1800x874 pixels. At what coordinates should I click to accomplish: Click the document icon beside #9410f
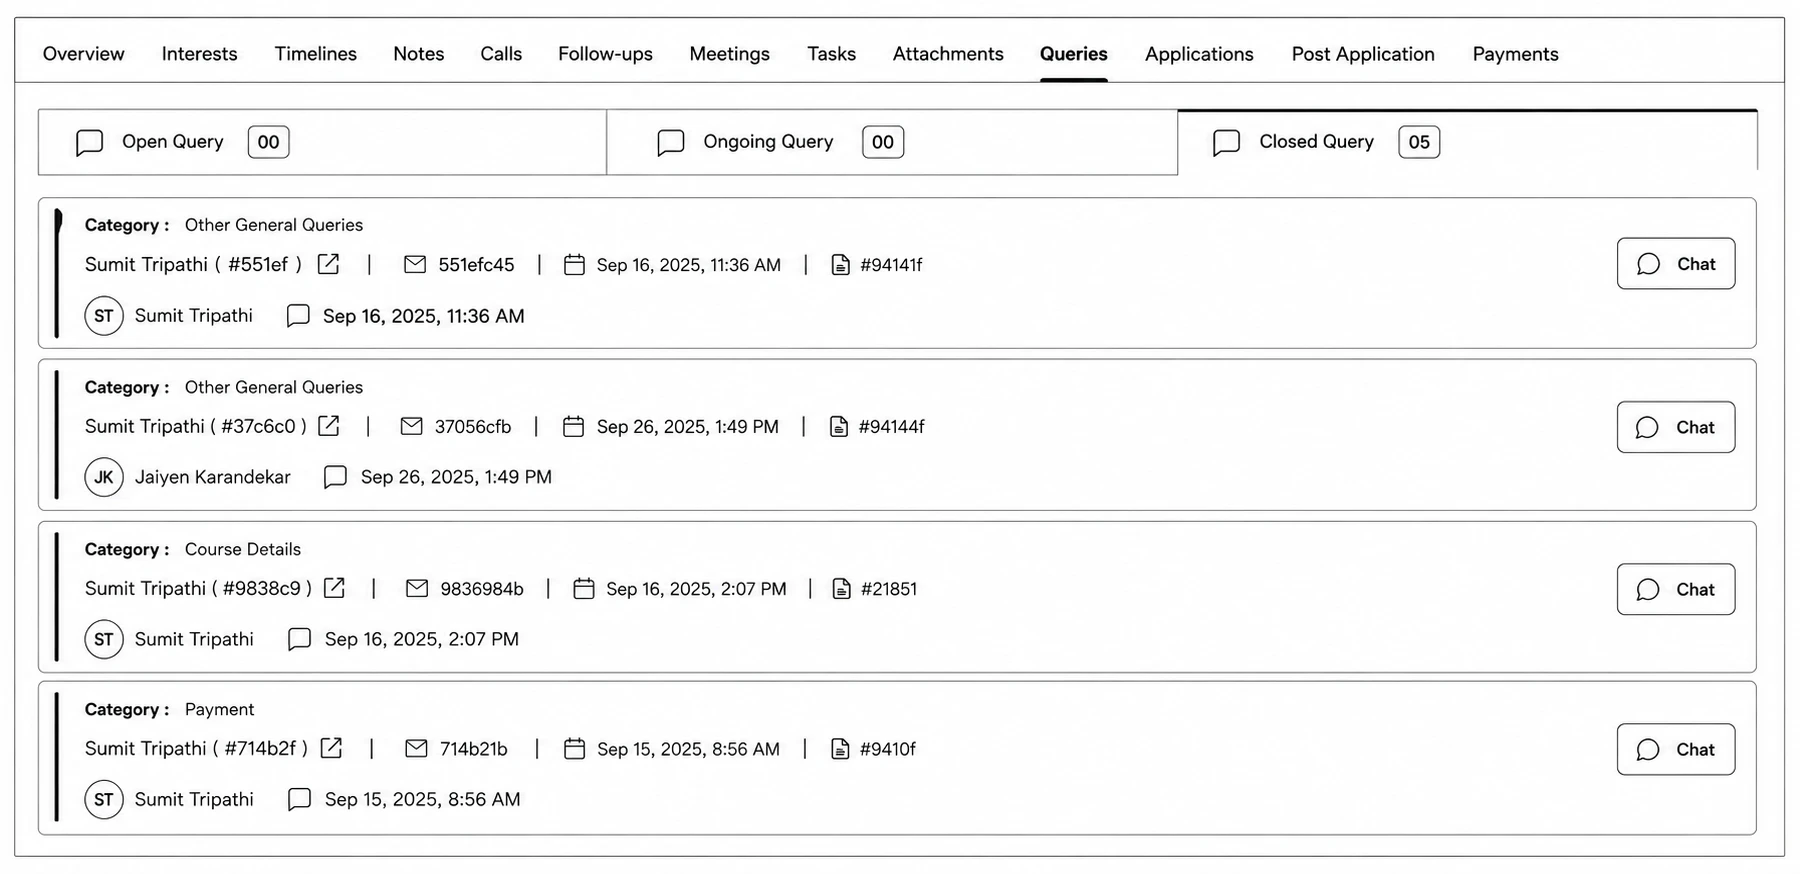[841, 749]
